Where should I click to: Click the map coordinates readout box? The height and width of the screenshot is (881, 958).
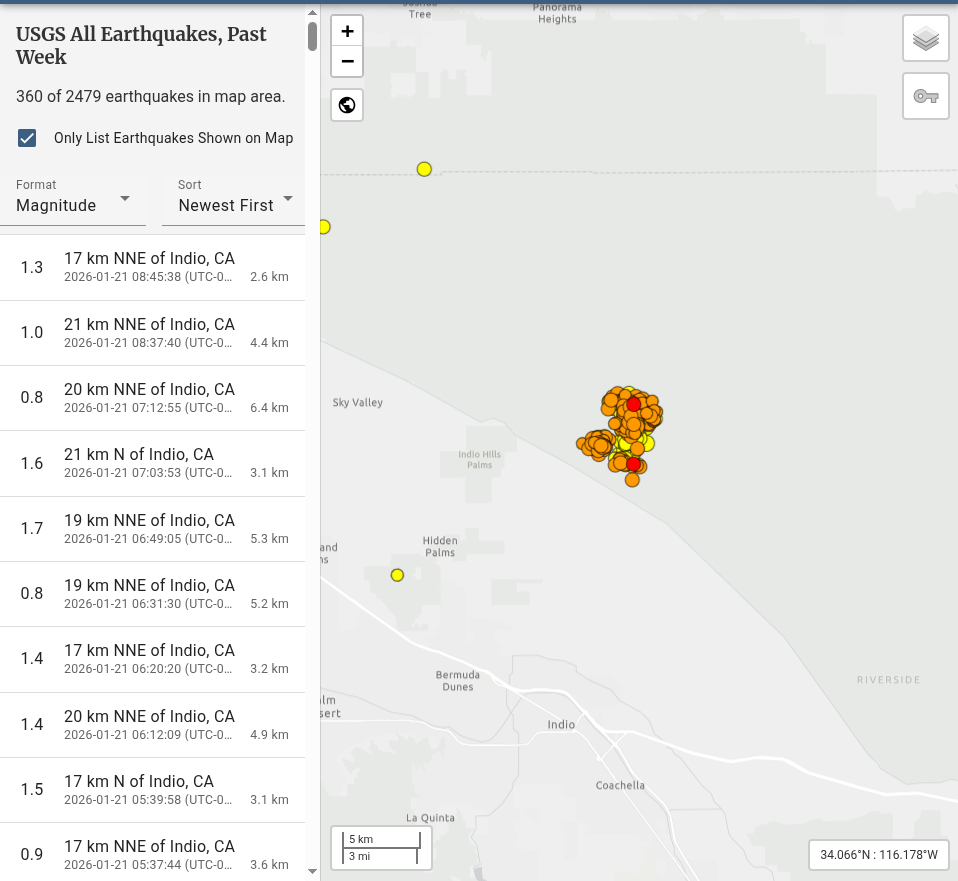click(878, 855)
